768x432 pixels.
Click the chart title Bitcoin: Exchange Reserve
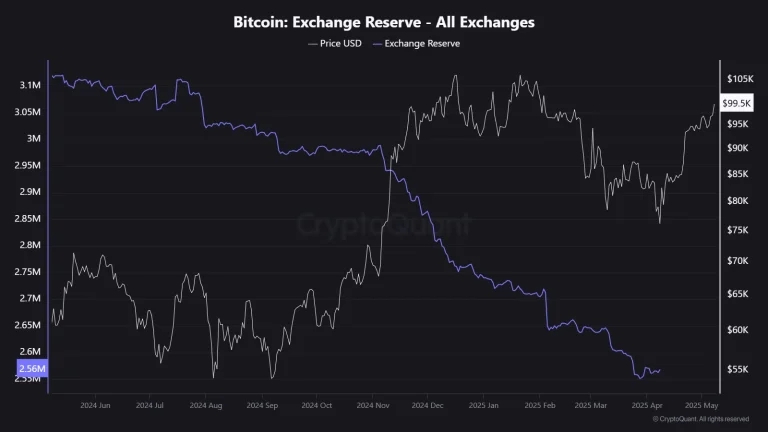pos(384,22)
